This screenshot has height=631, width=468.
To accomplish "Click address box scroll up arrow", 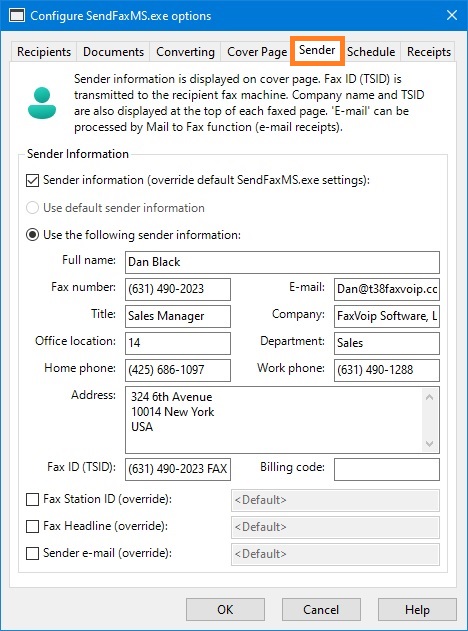I will [x=429, y=397].
